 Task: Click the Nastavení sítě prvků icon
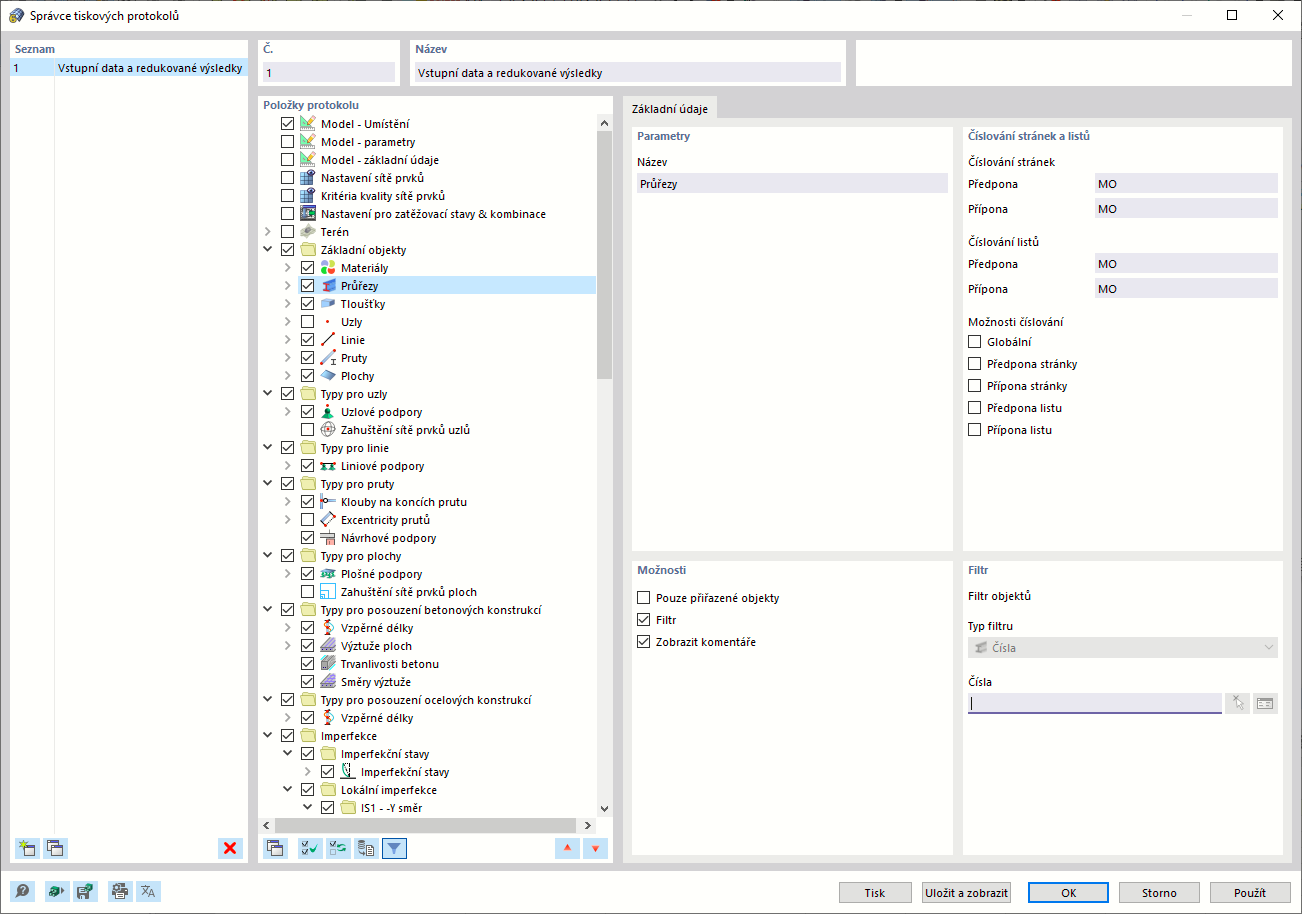[x=308, y=178]
